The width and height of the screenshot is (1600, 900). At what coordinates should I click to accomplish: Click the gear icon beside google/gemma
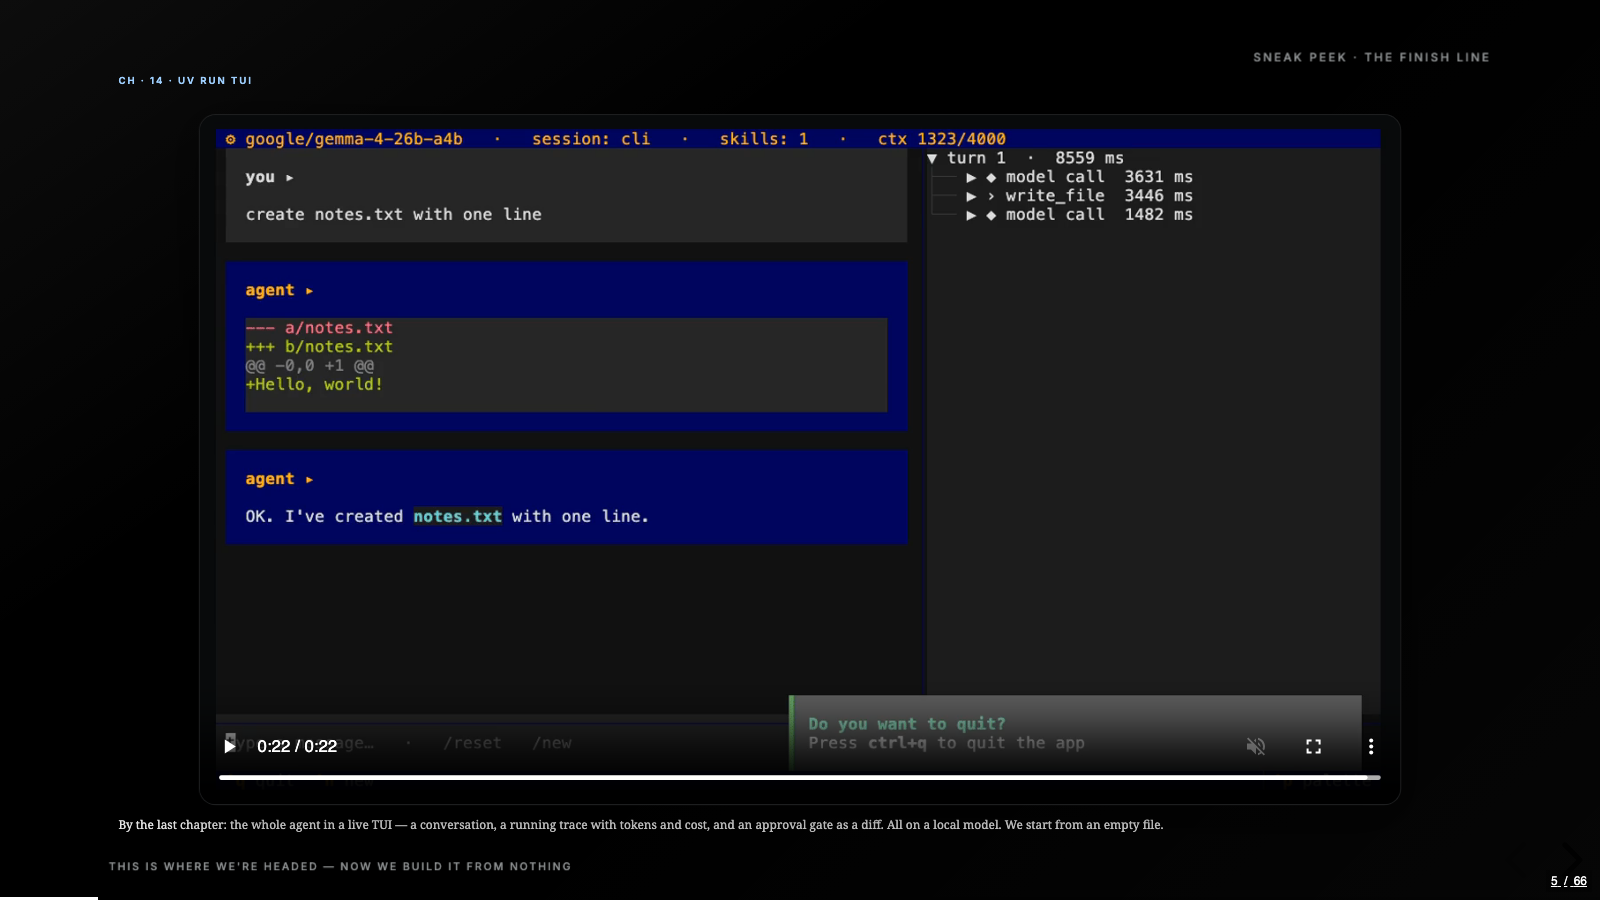[x=231, y=139]
